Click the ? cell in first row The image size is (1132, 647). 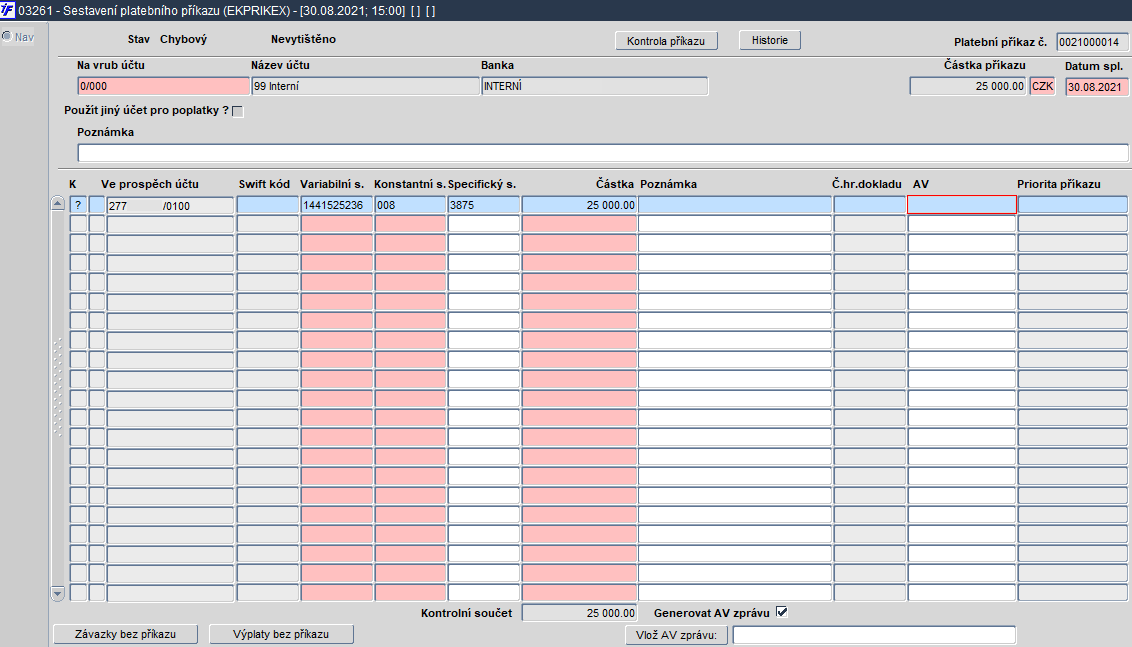(78, 205)
